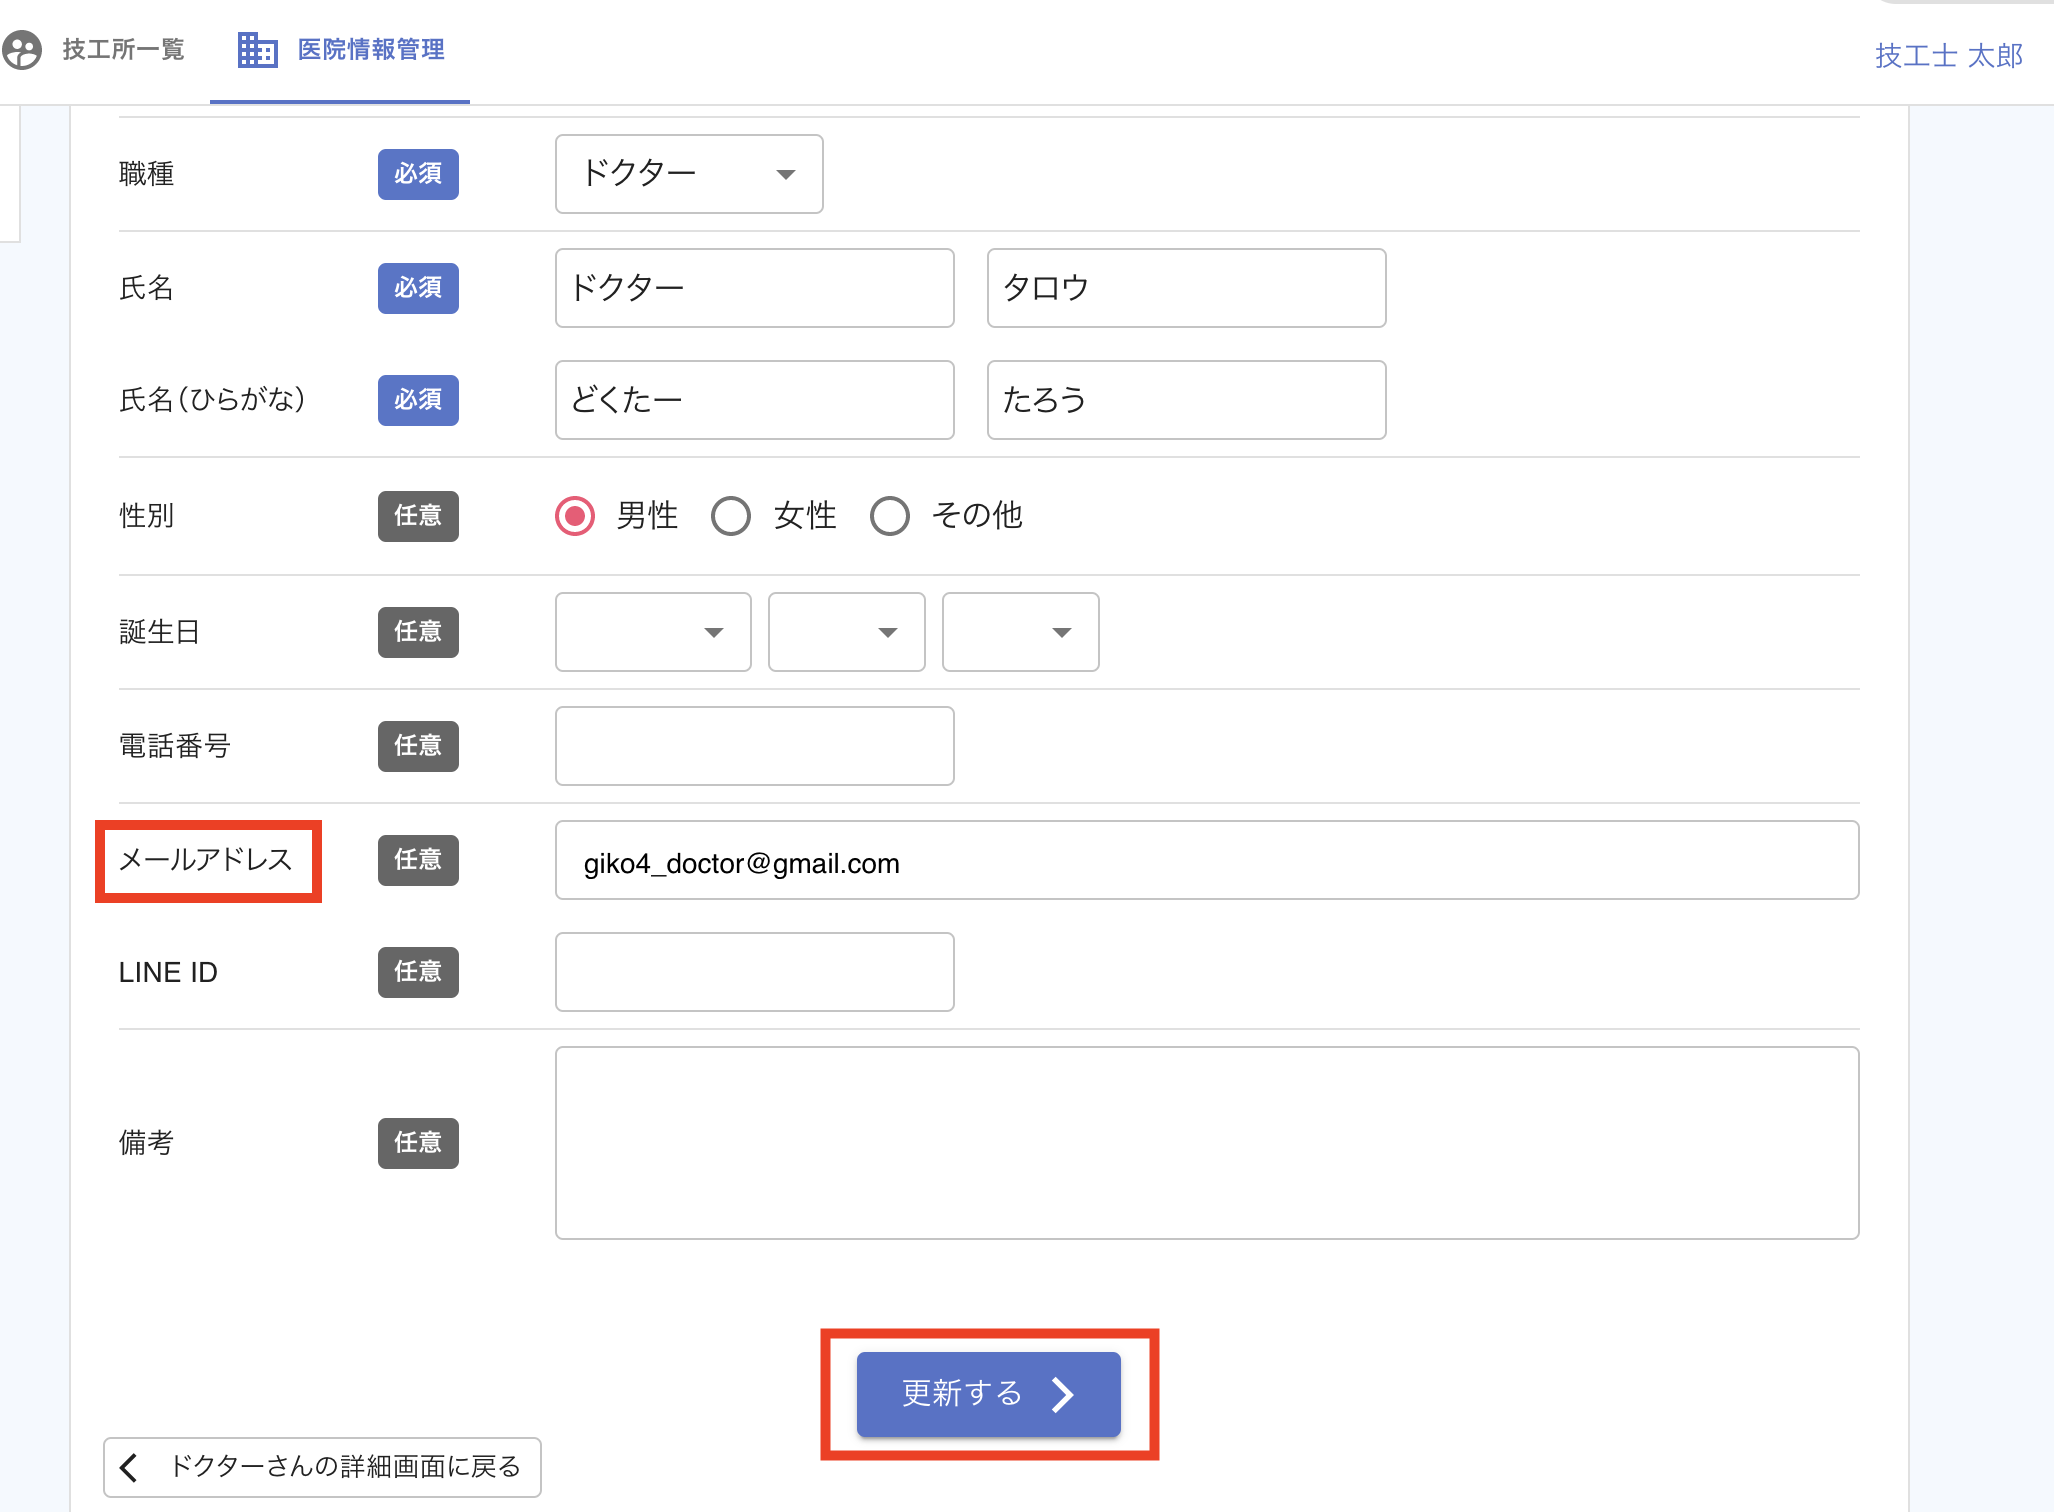Click the people icon beside 技工所一覧
Screen dimensions: 2054x1512
coord(22,50)
